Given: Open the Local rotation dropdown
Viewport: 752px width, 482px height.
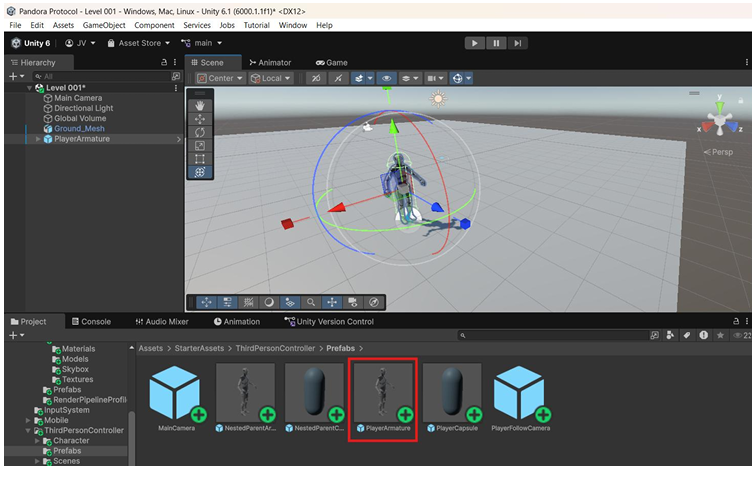Looking at the screenshot, I should pos(271,78).
